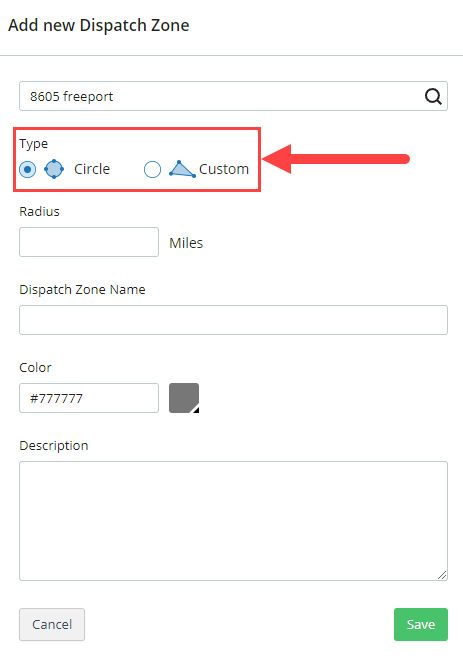Viewport: 463px width, 658px height.
Task: Click the custom polygon shape icon
Action: click(182, 169)
